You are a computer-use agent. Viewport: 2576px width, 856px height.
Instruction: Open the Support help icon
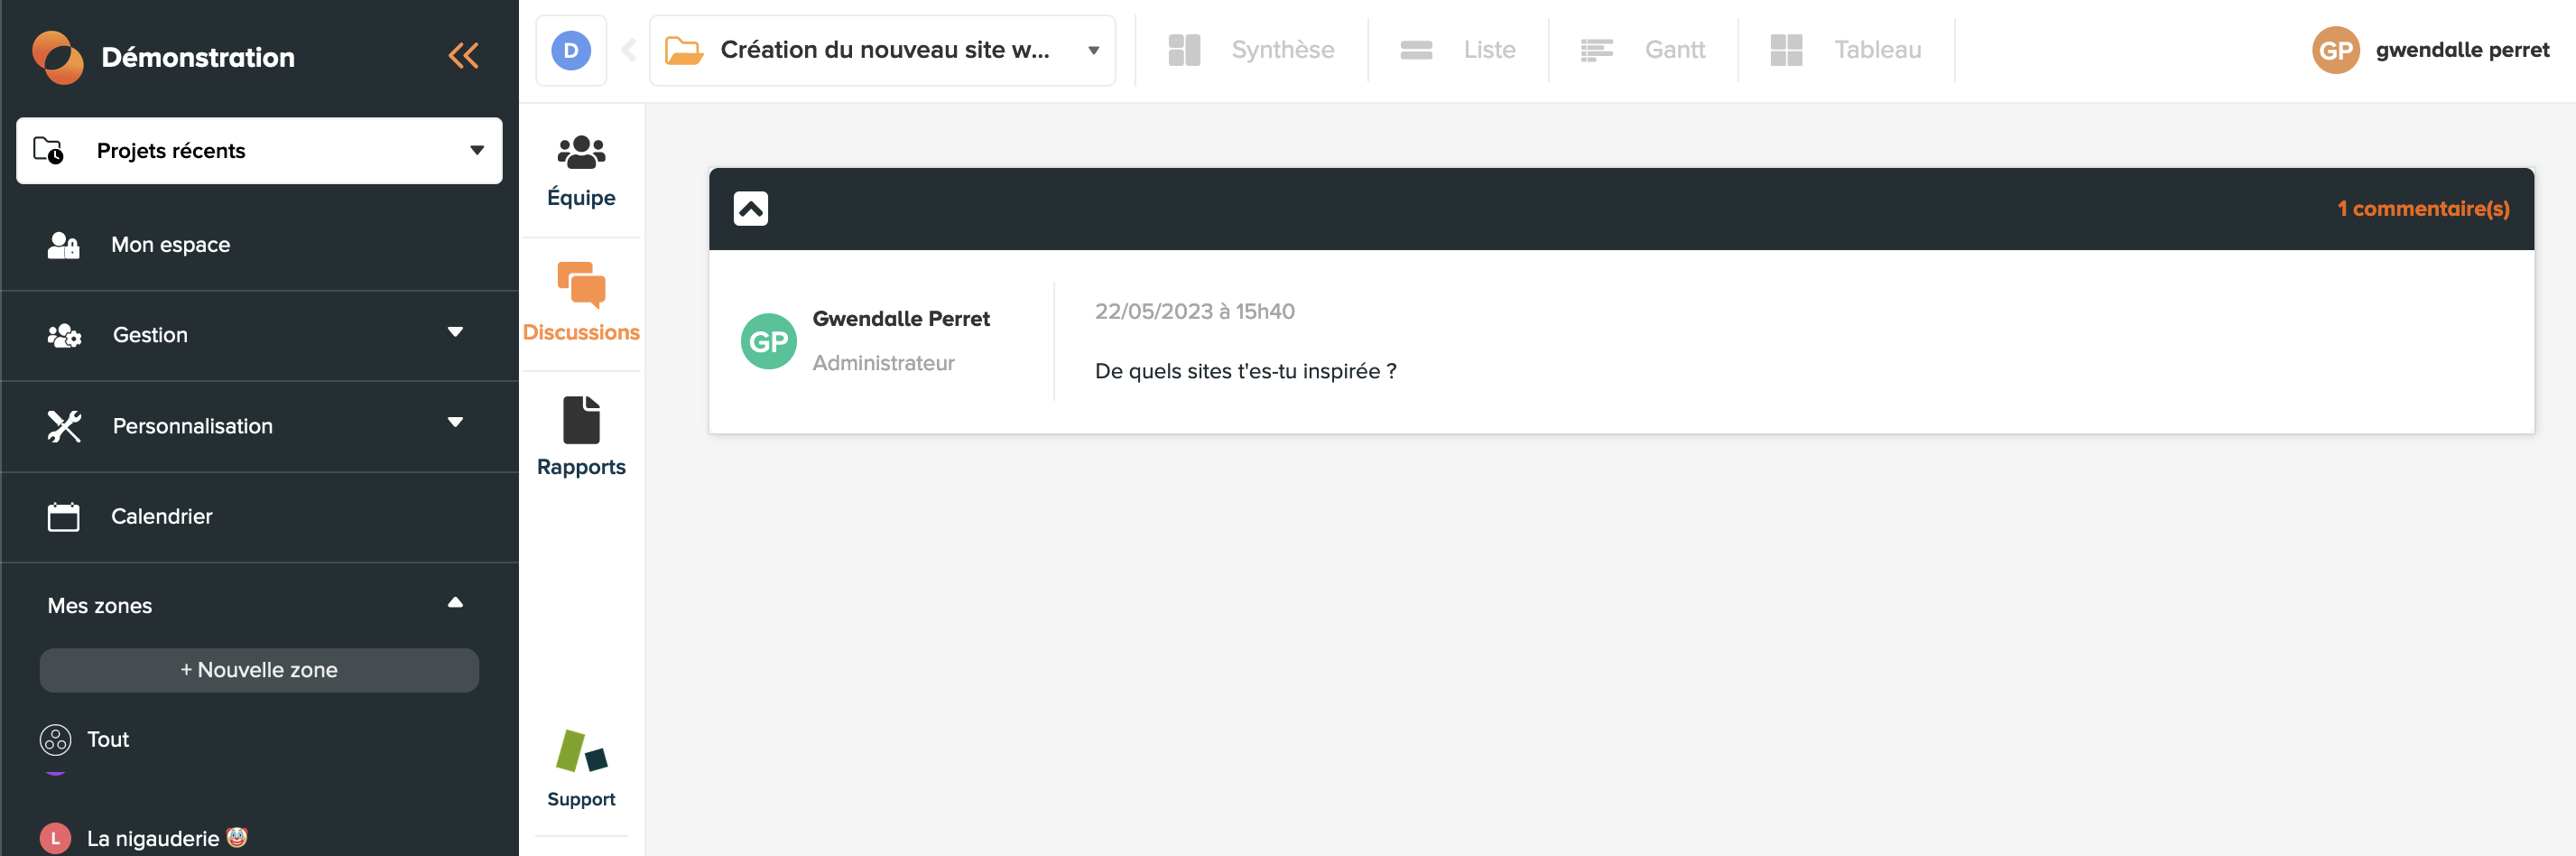581,768
